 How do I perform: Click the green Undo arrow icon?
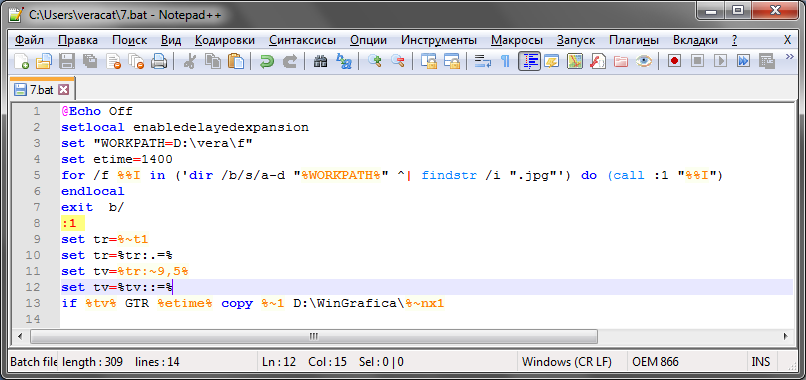tap(266, 62)
